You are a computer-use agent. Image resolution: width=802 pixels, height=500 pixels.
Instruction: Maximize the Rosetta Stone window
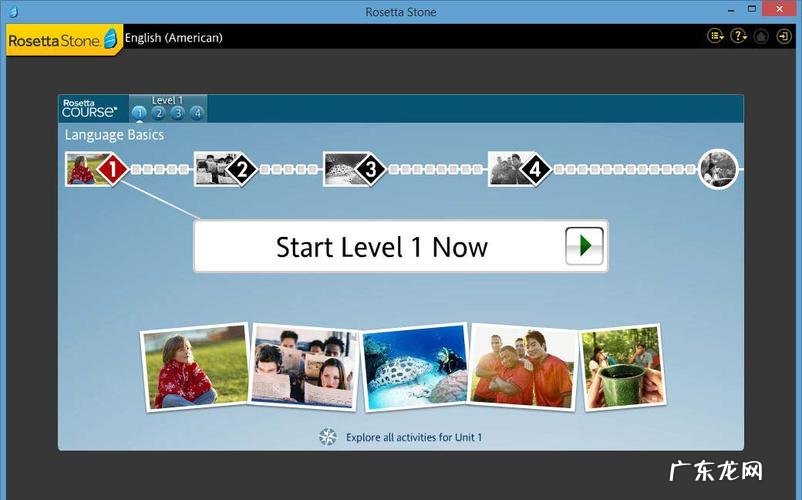tap(751, 9)
